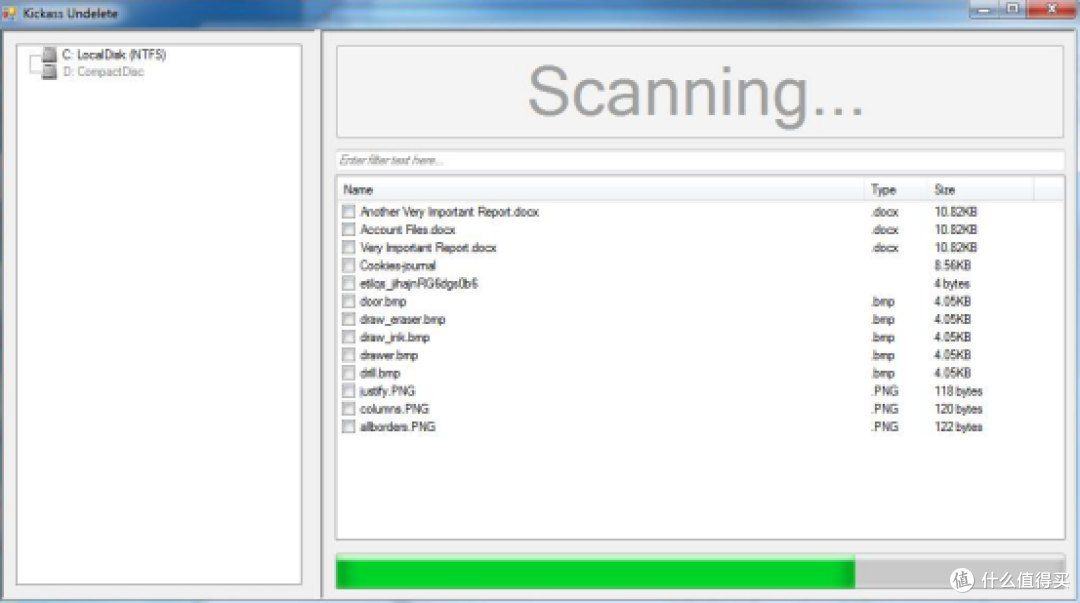This screenshot has width=1080, height=603.
Task: Check the justify.PNG checkbox
Action: [349, 391]
